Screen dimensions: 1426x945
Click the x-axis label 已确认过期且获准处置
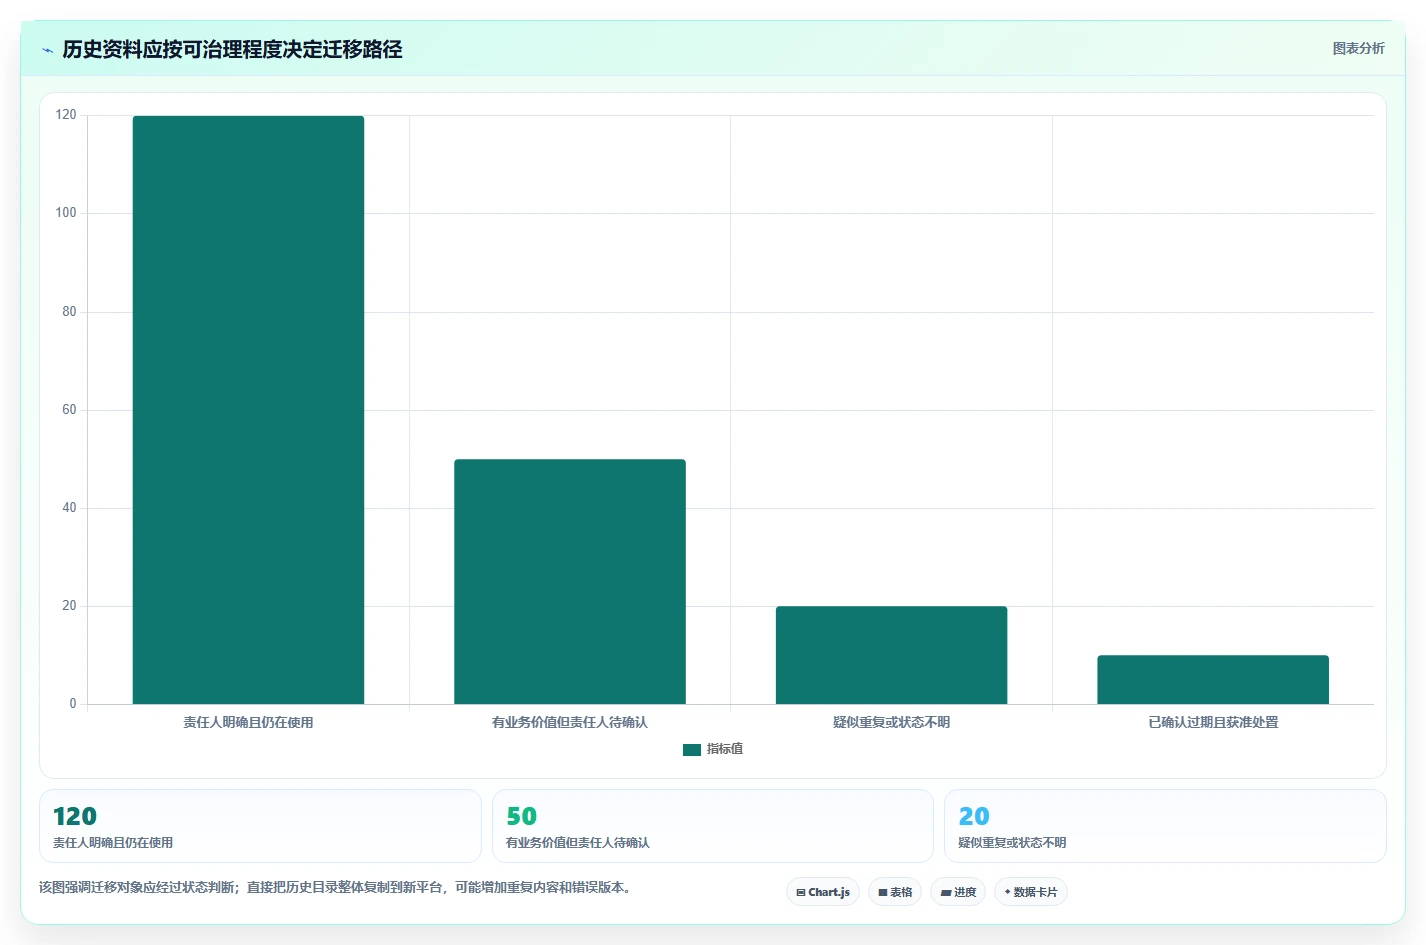point(1213,722)
